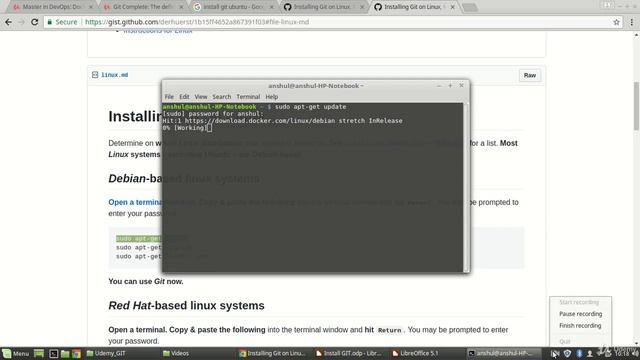This screenshot has height=360, width=640.
Task: Click the show desktop icon in the taskbar
Action: pyautogui.click(x=39, y=353)
